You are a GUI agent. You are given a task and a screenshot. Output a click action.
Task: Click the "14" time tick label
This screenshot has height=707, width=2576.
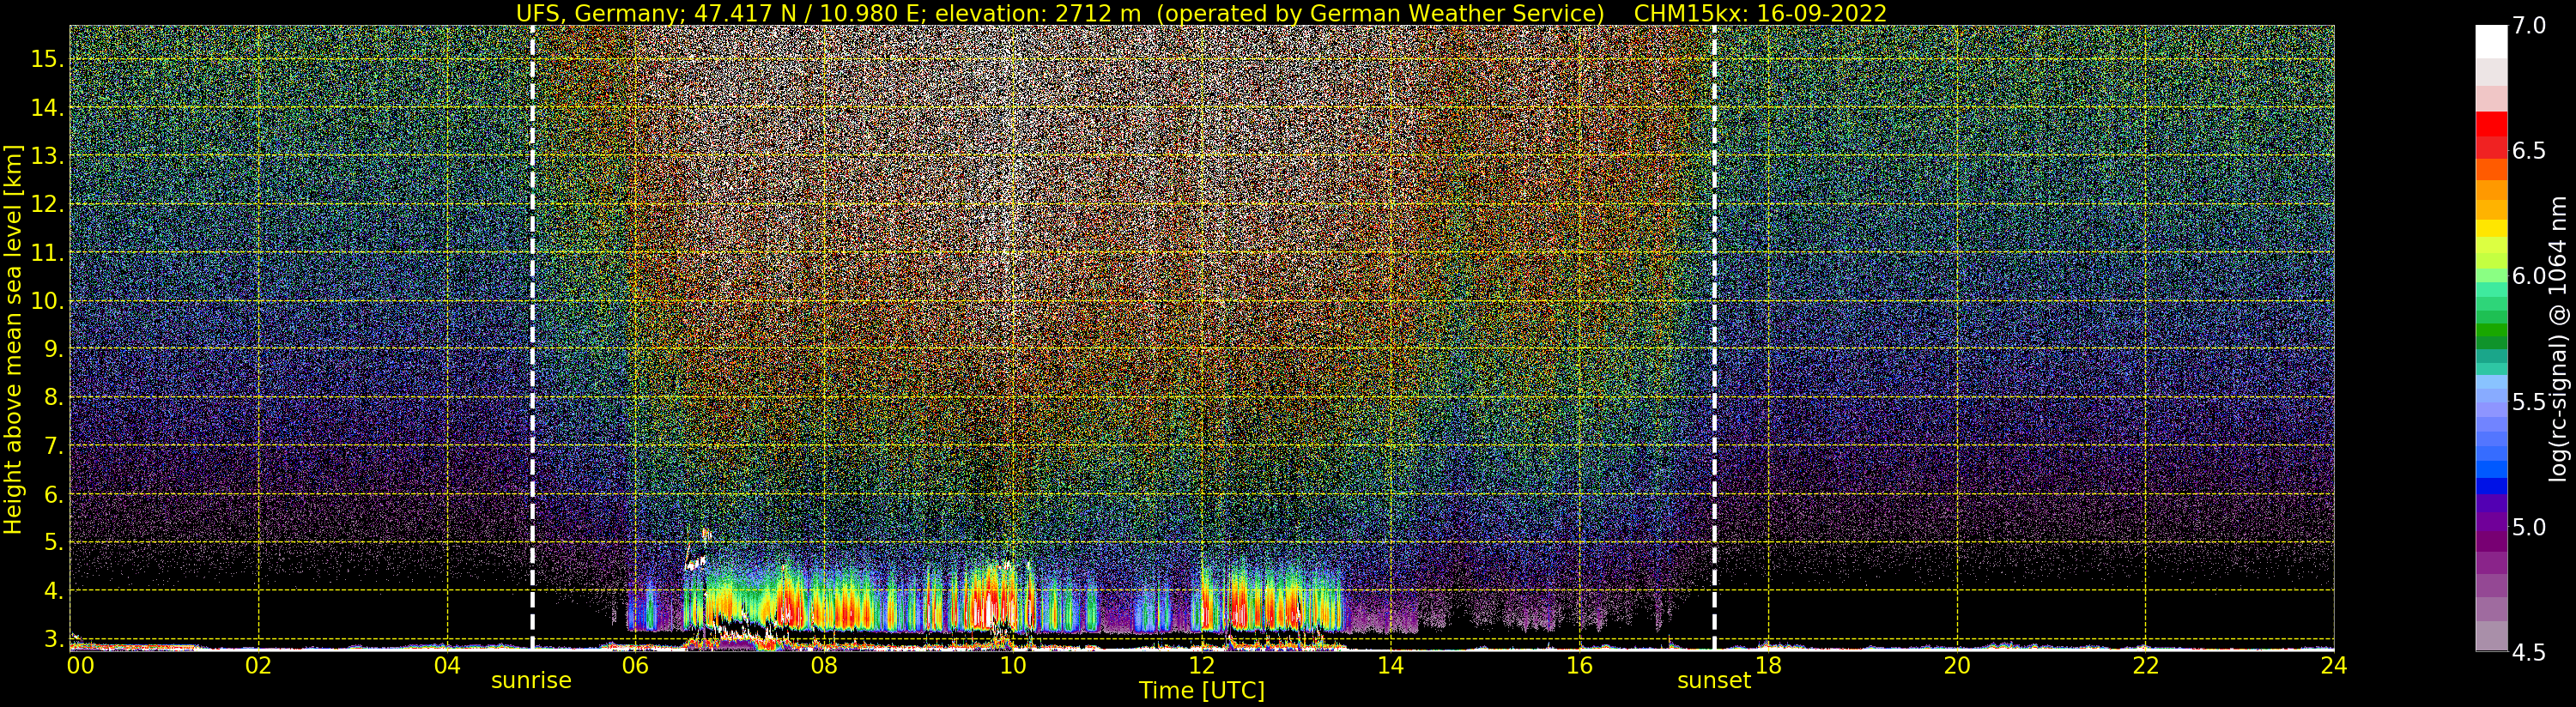coord(1390,666)
